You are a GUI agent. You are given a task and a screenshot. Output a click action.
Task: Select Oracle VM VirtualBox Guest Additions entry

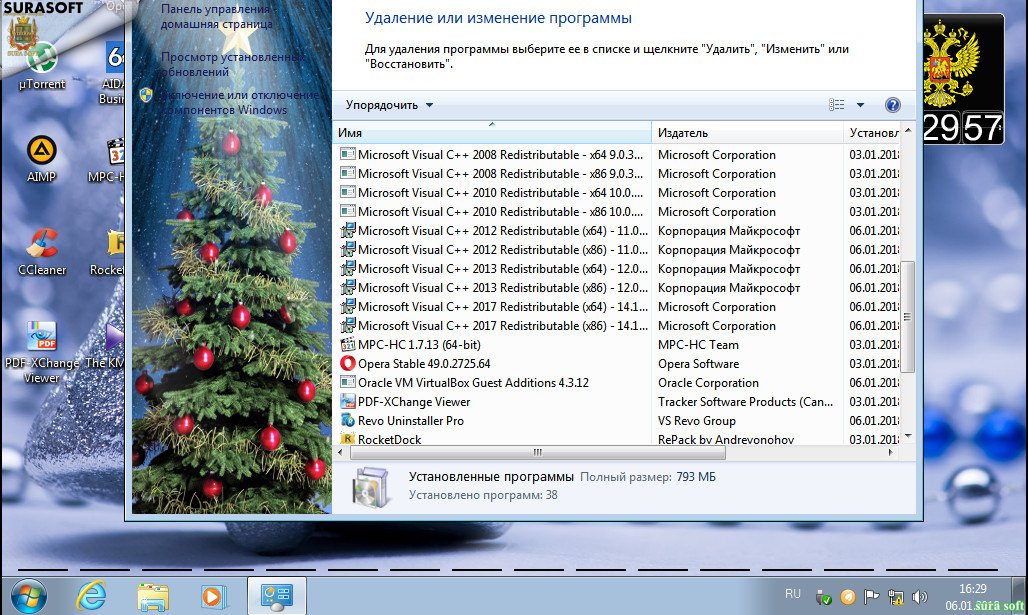(616, 382)
